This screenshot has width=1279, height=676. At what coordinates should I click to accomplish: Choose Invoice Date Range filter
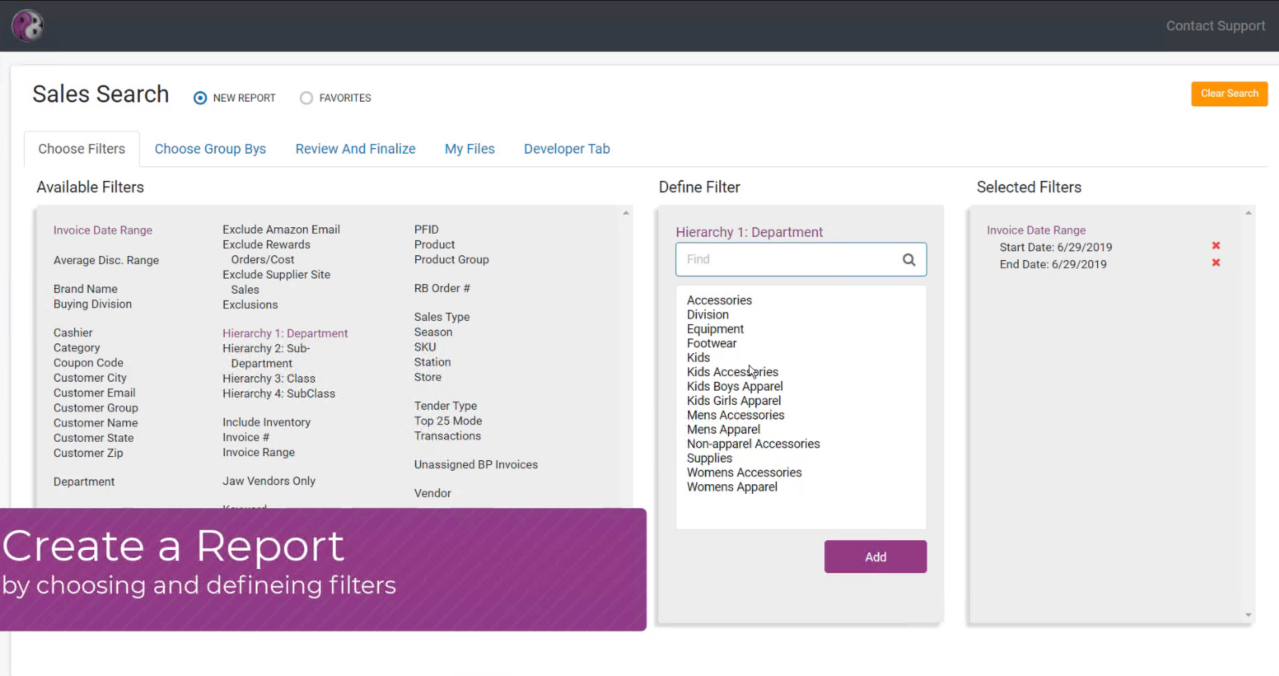coord(103,230)
